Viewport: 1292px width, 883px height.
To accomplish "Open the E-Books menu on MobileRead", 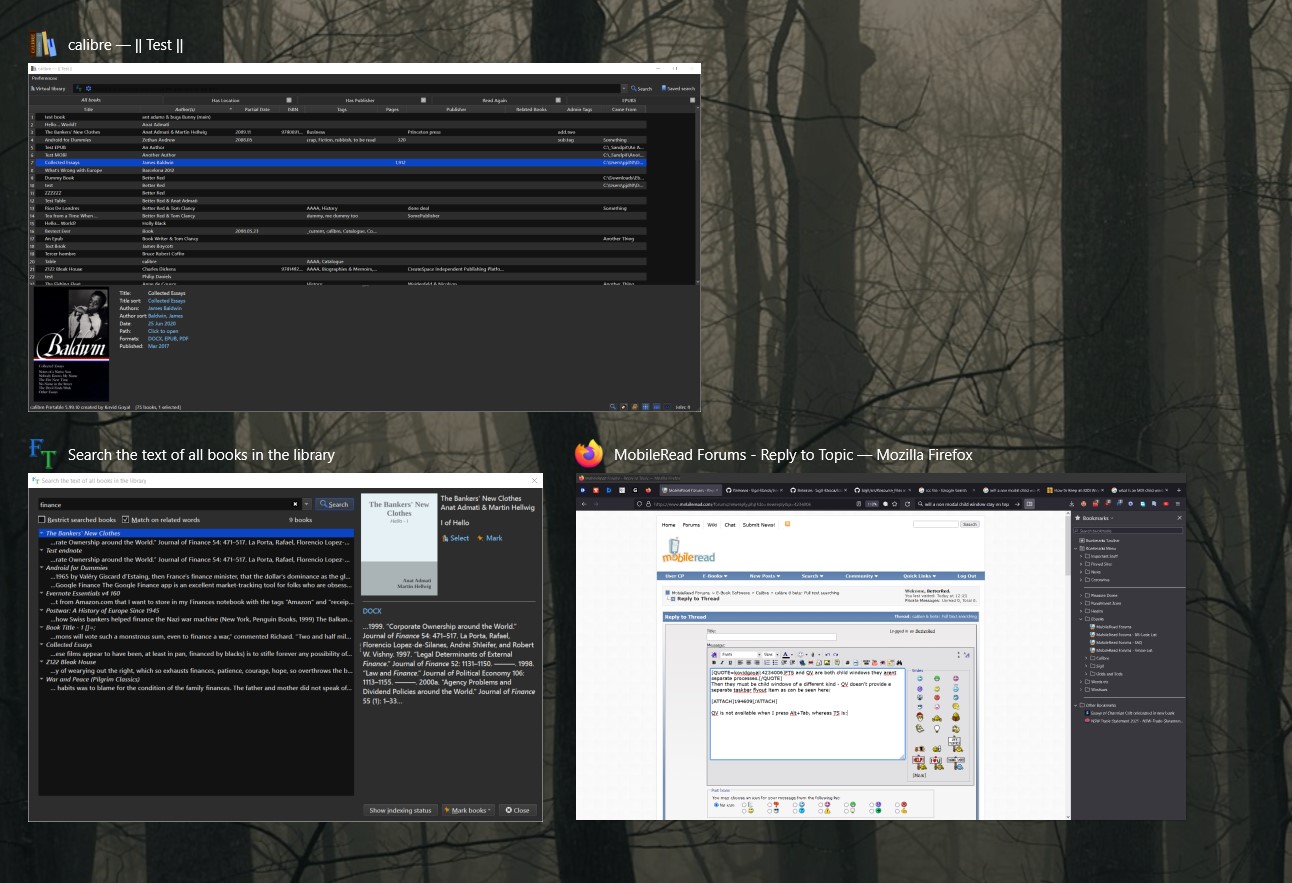I will (x=717, y=576).
